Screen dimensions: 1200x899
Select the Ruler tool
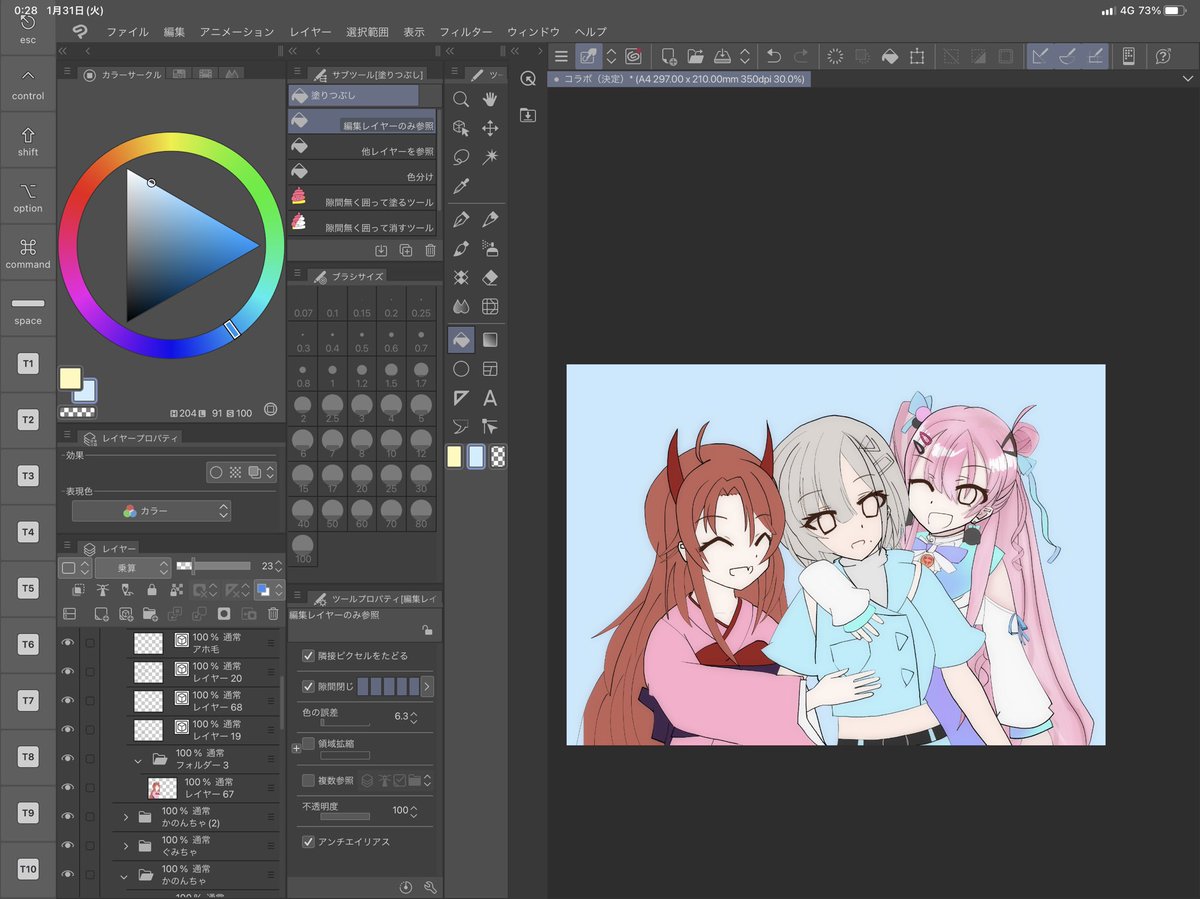[461, 398]
